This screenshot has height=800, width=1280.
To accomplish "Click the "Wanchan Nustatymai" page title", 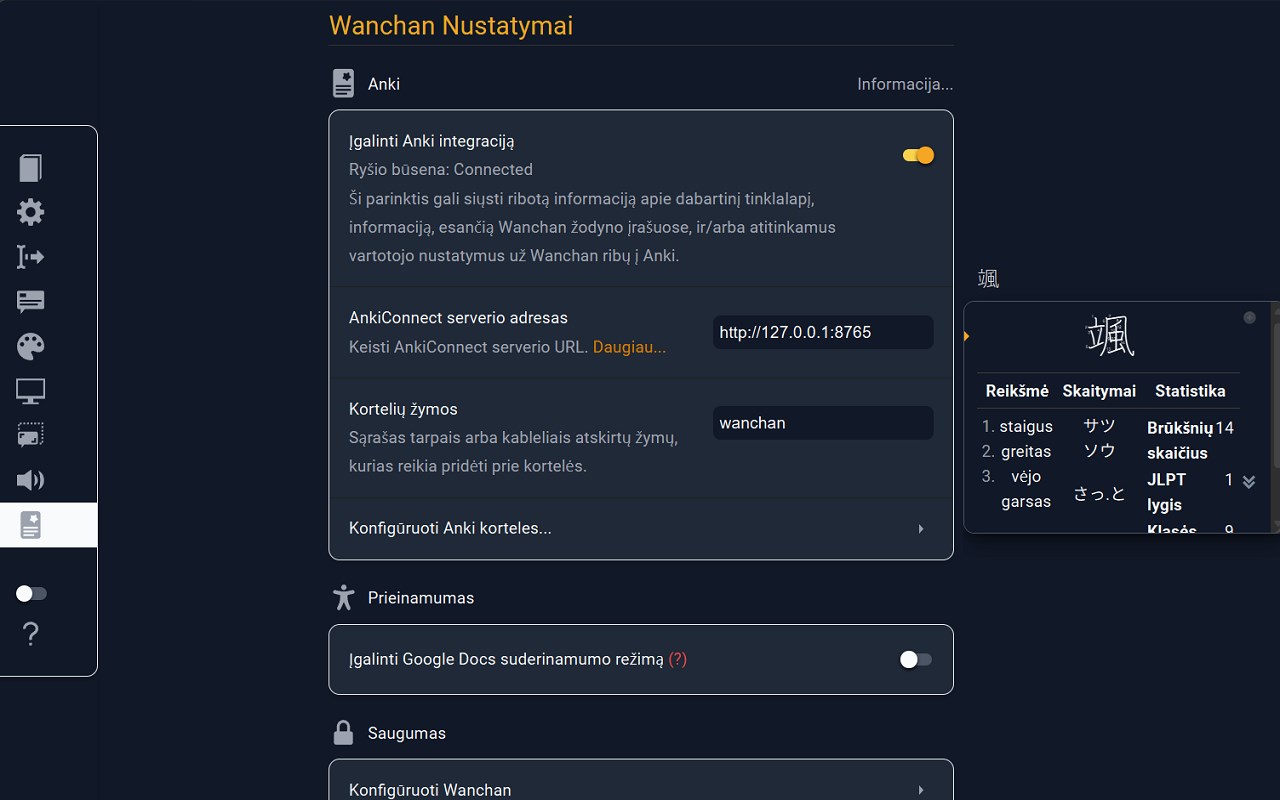I will (451, 25).
